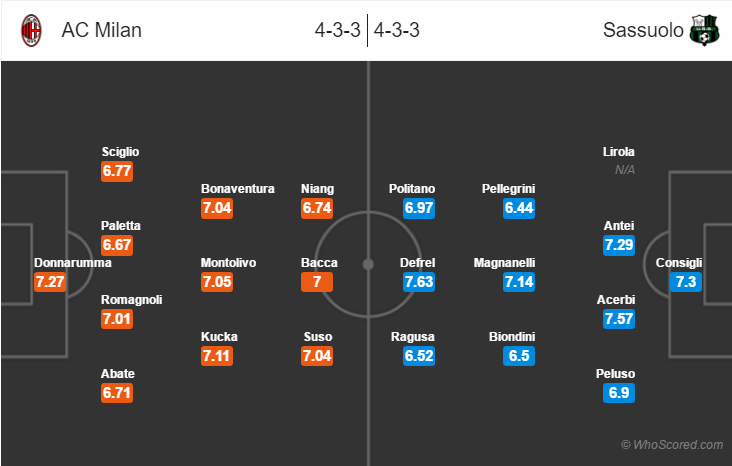Select Defrel's 7.63 rating badge
The width and height of the screenshot is (732, 466).
[419, 282]
